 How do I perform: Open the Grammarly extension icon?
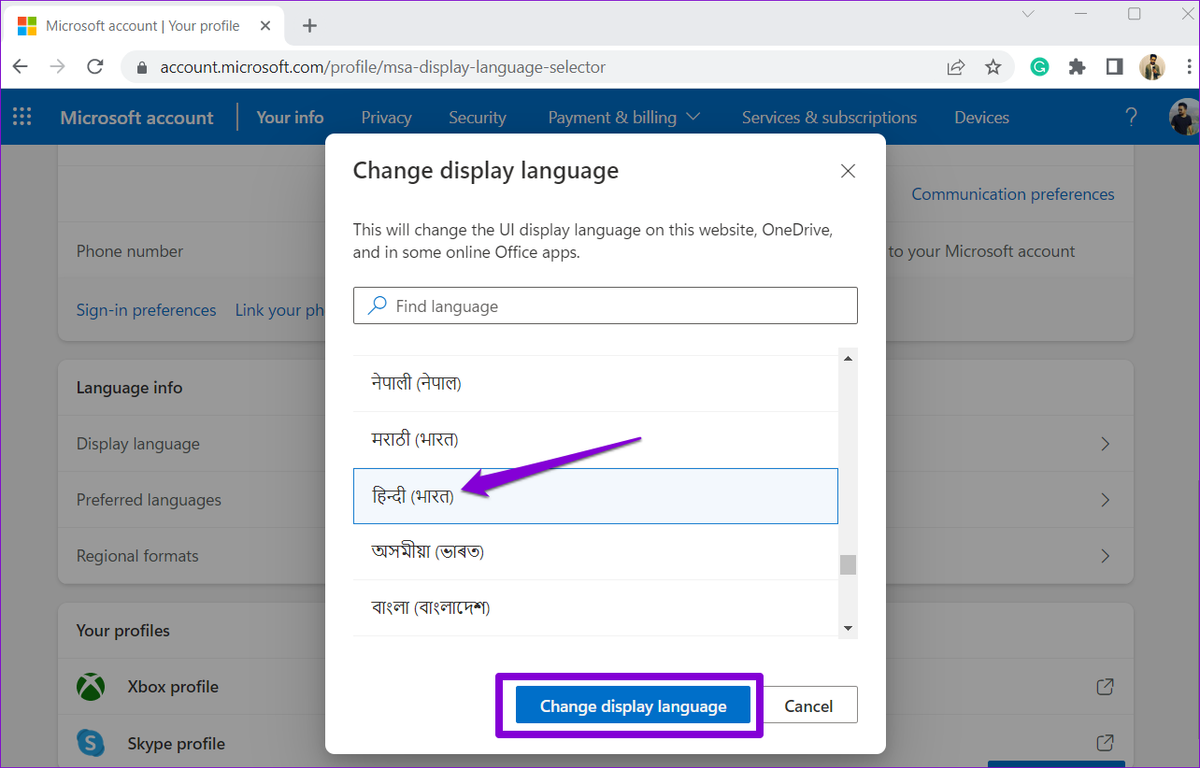1040,67
